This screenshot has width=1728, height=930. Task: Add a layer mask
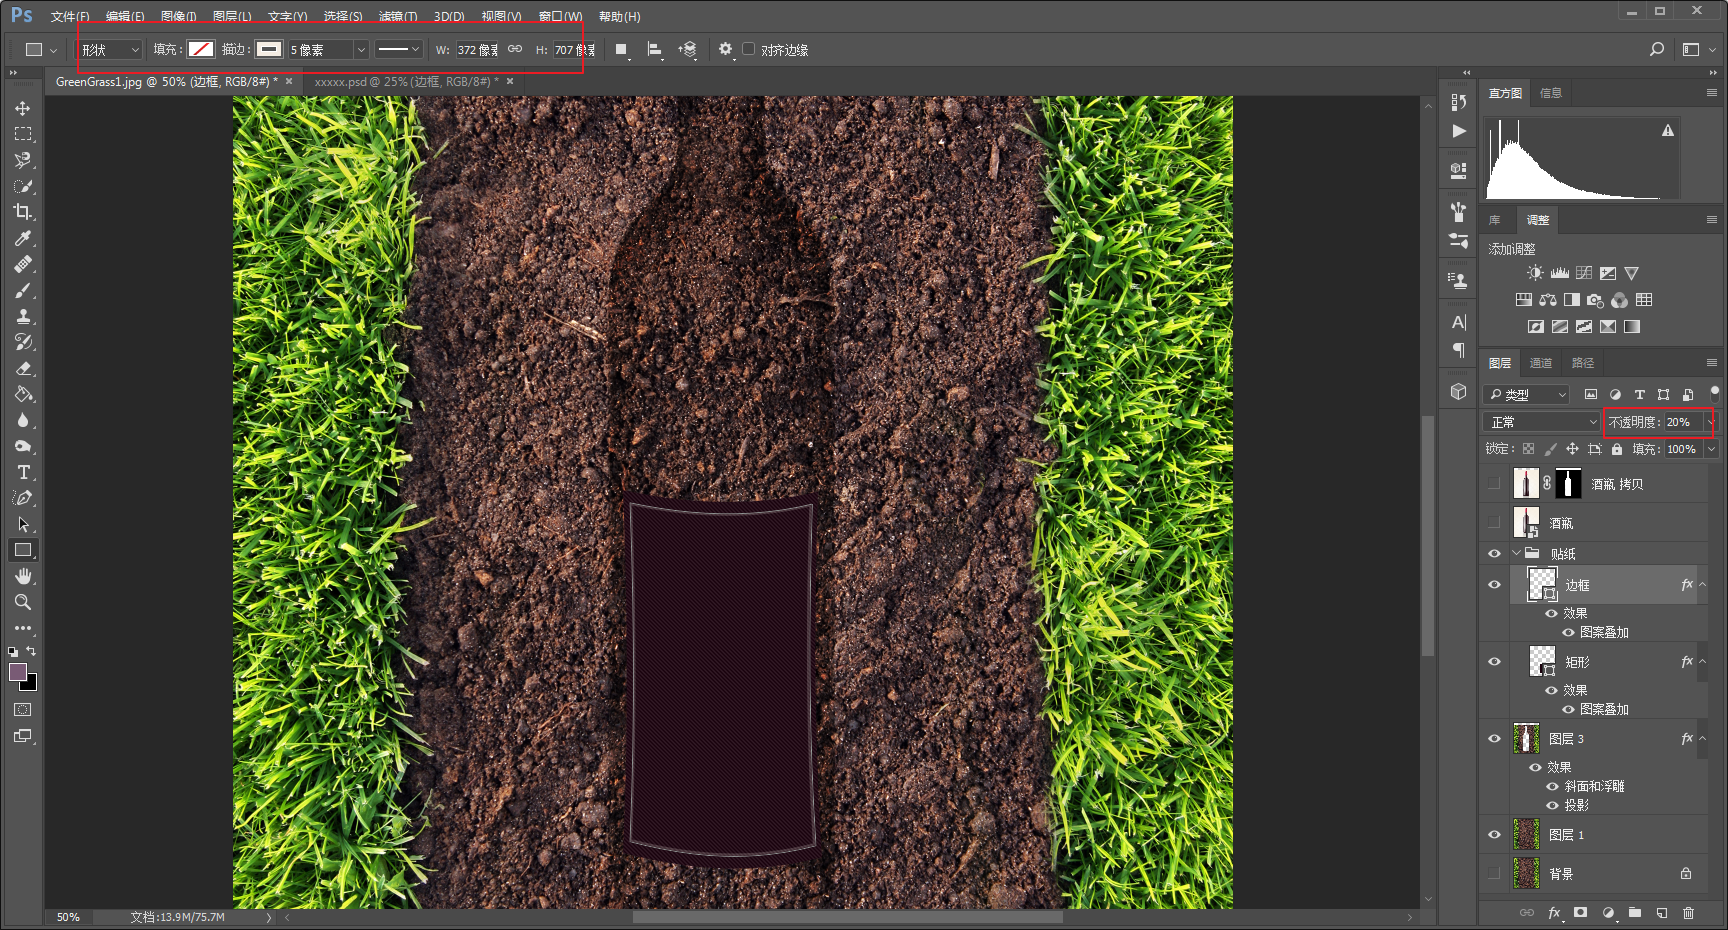coord(1581,912)
